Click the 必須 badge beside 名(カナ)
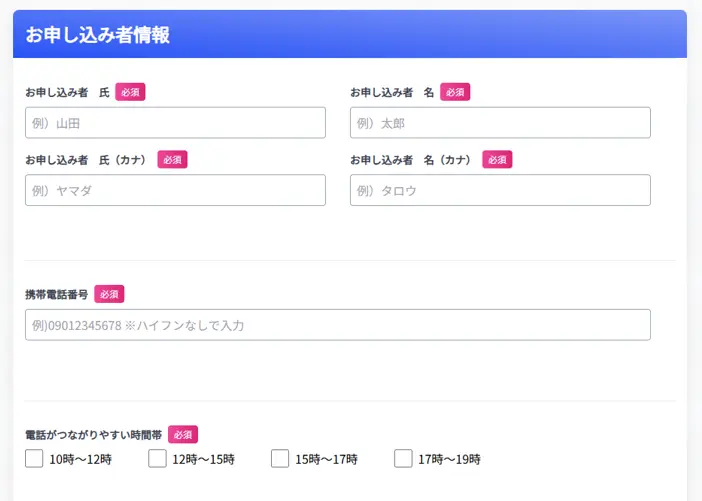Image resolution: width=702 pixels, height=501 pixels. (x=497, y=159)
